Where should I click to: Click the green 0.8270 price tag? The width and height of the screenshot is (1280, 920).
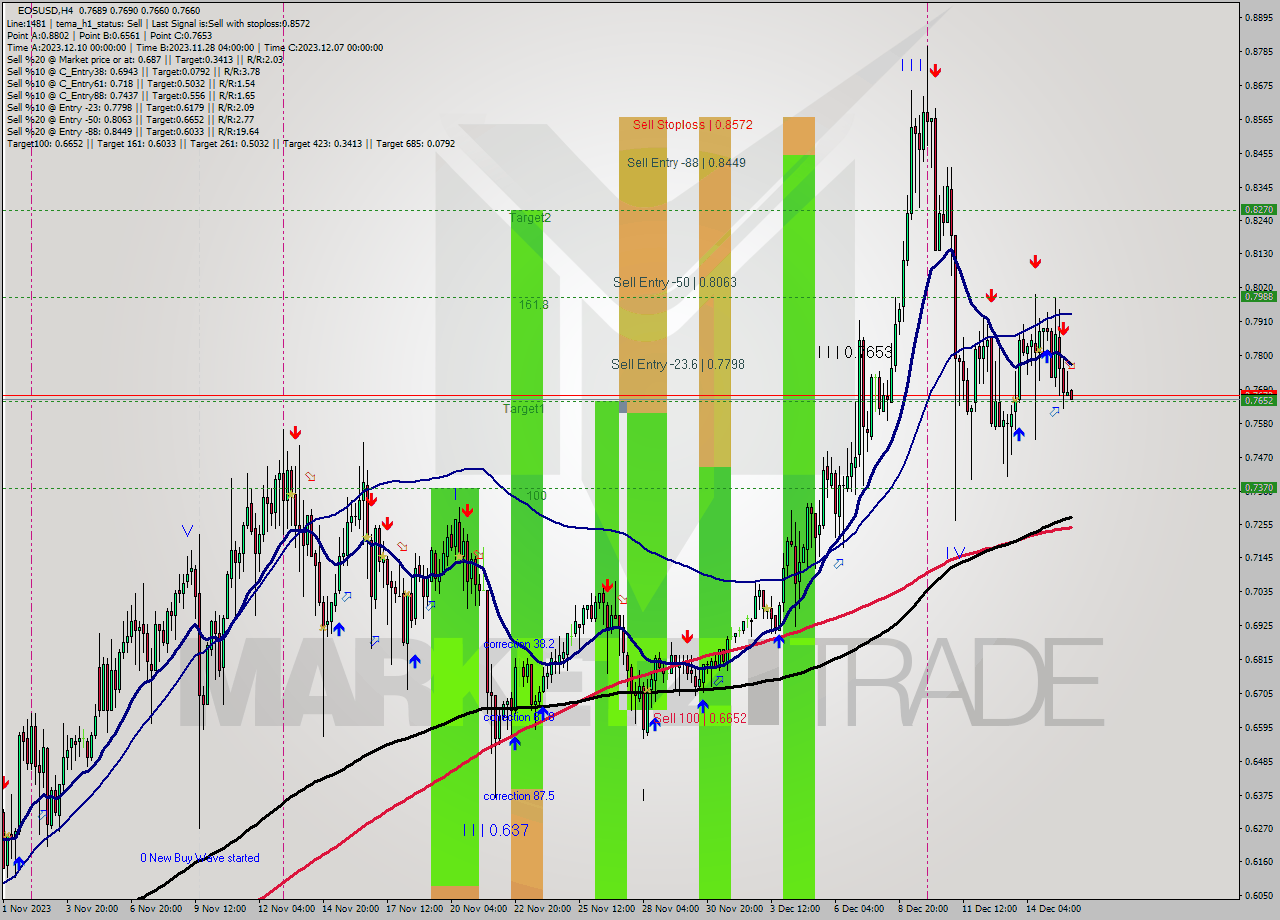(1258, 210)
